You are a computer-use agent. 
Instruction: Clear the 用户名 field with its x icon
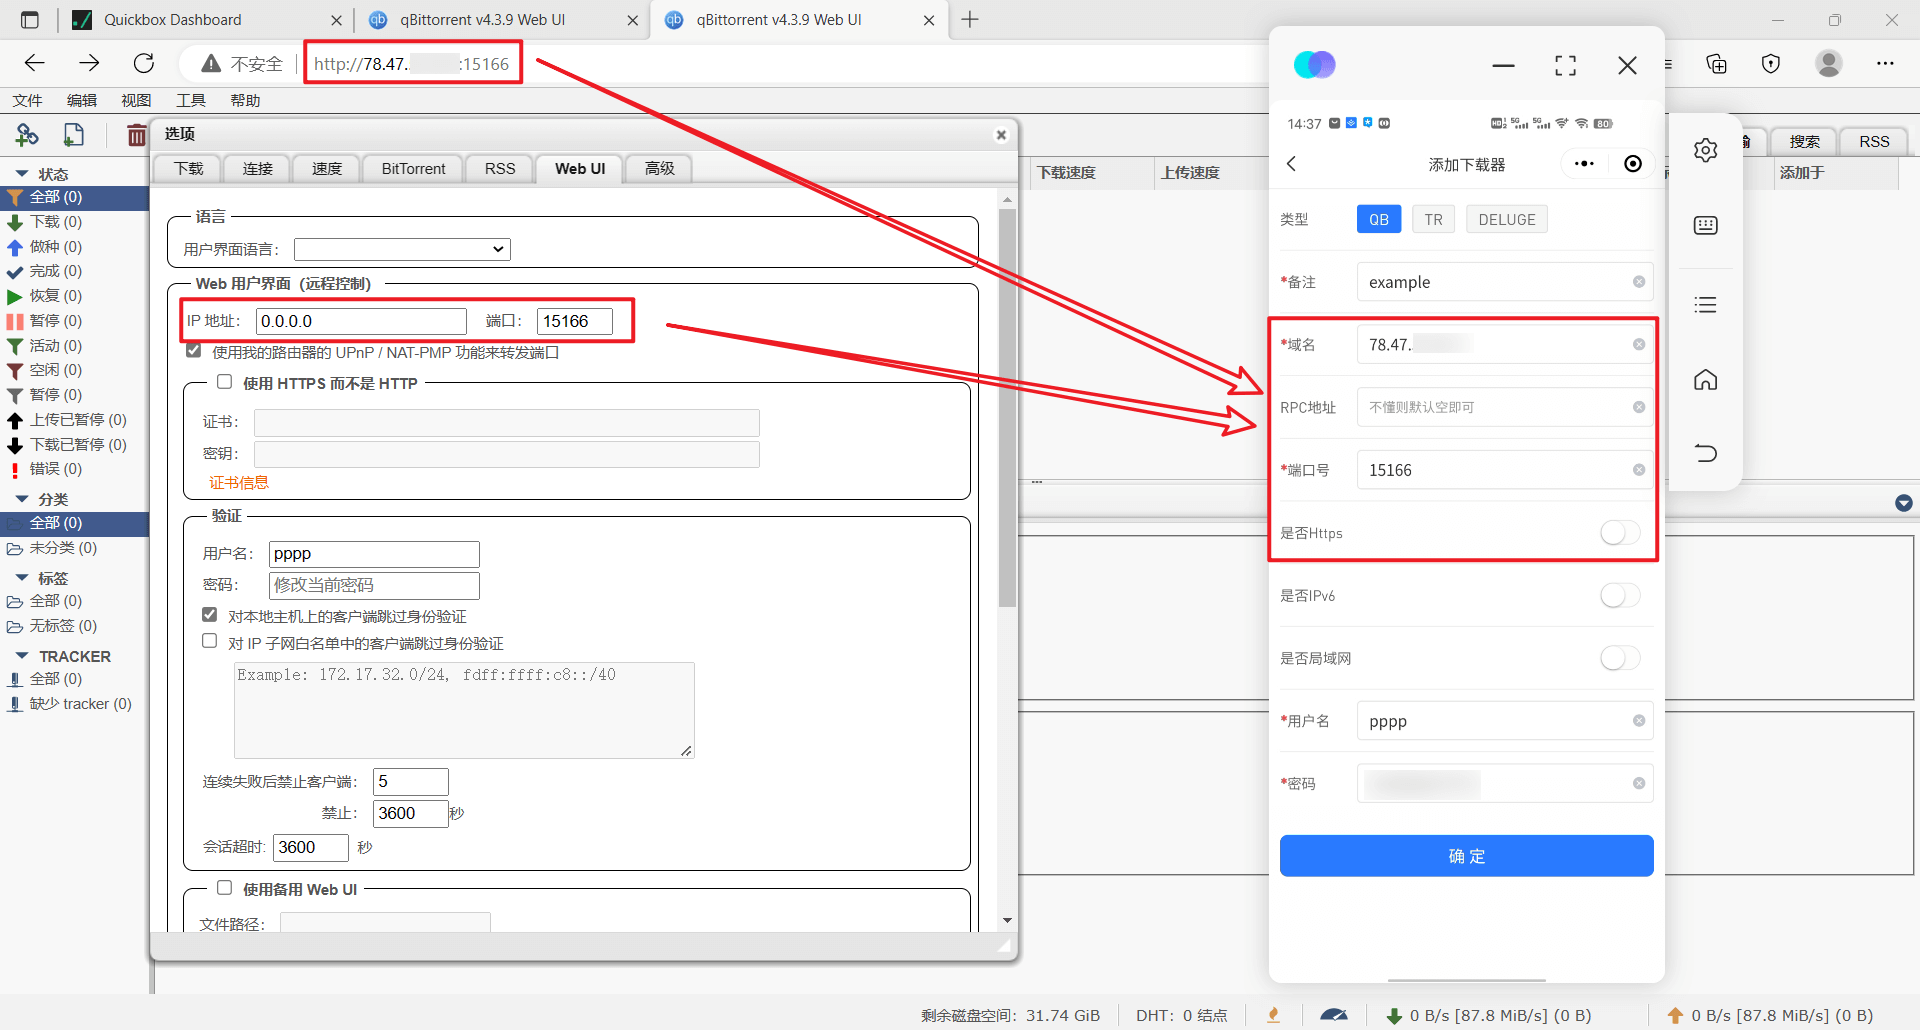(1639, 721)
